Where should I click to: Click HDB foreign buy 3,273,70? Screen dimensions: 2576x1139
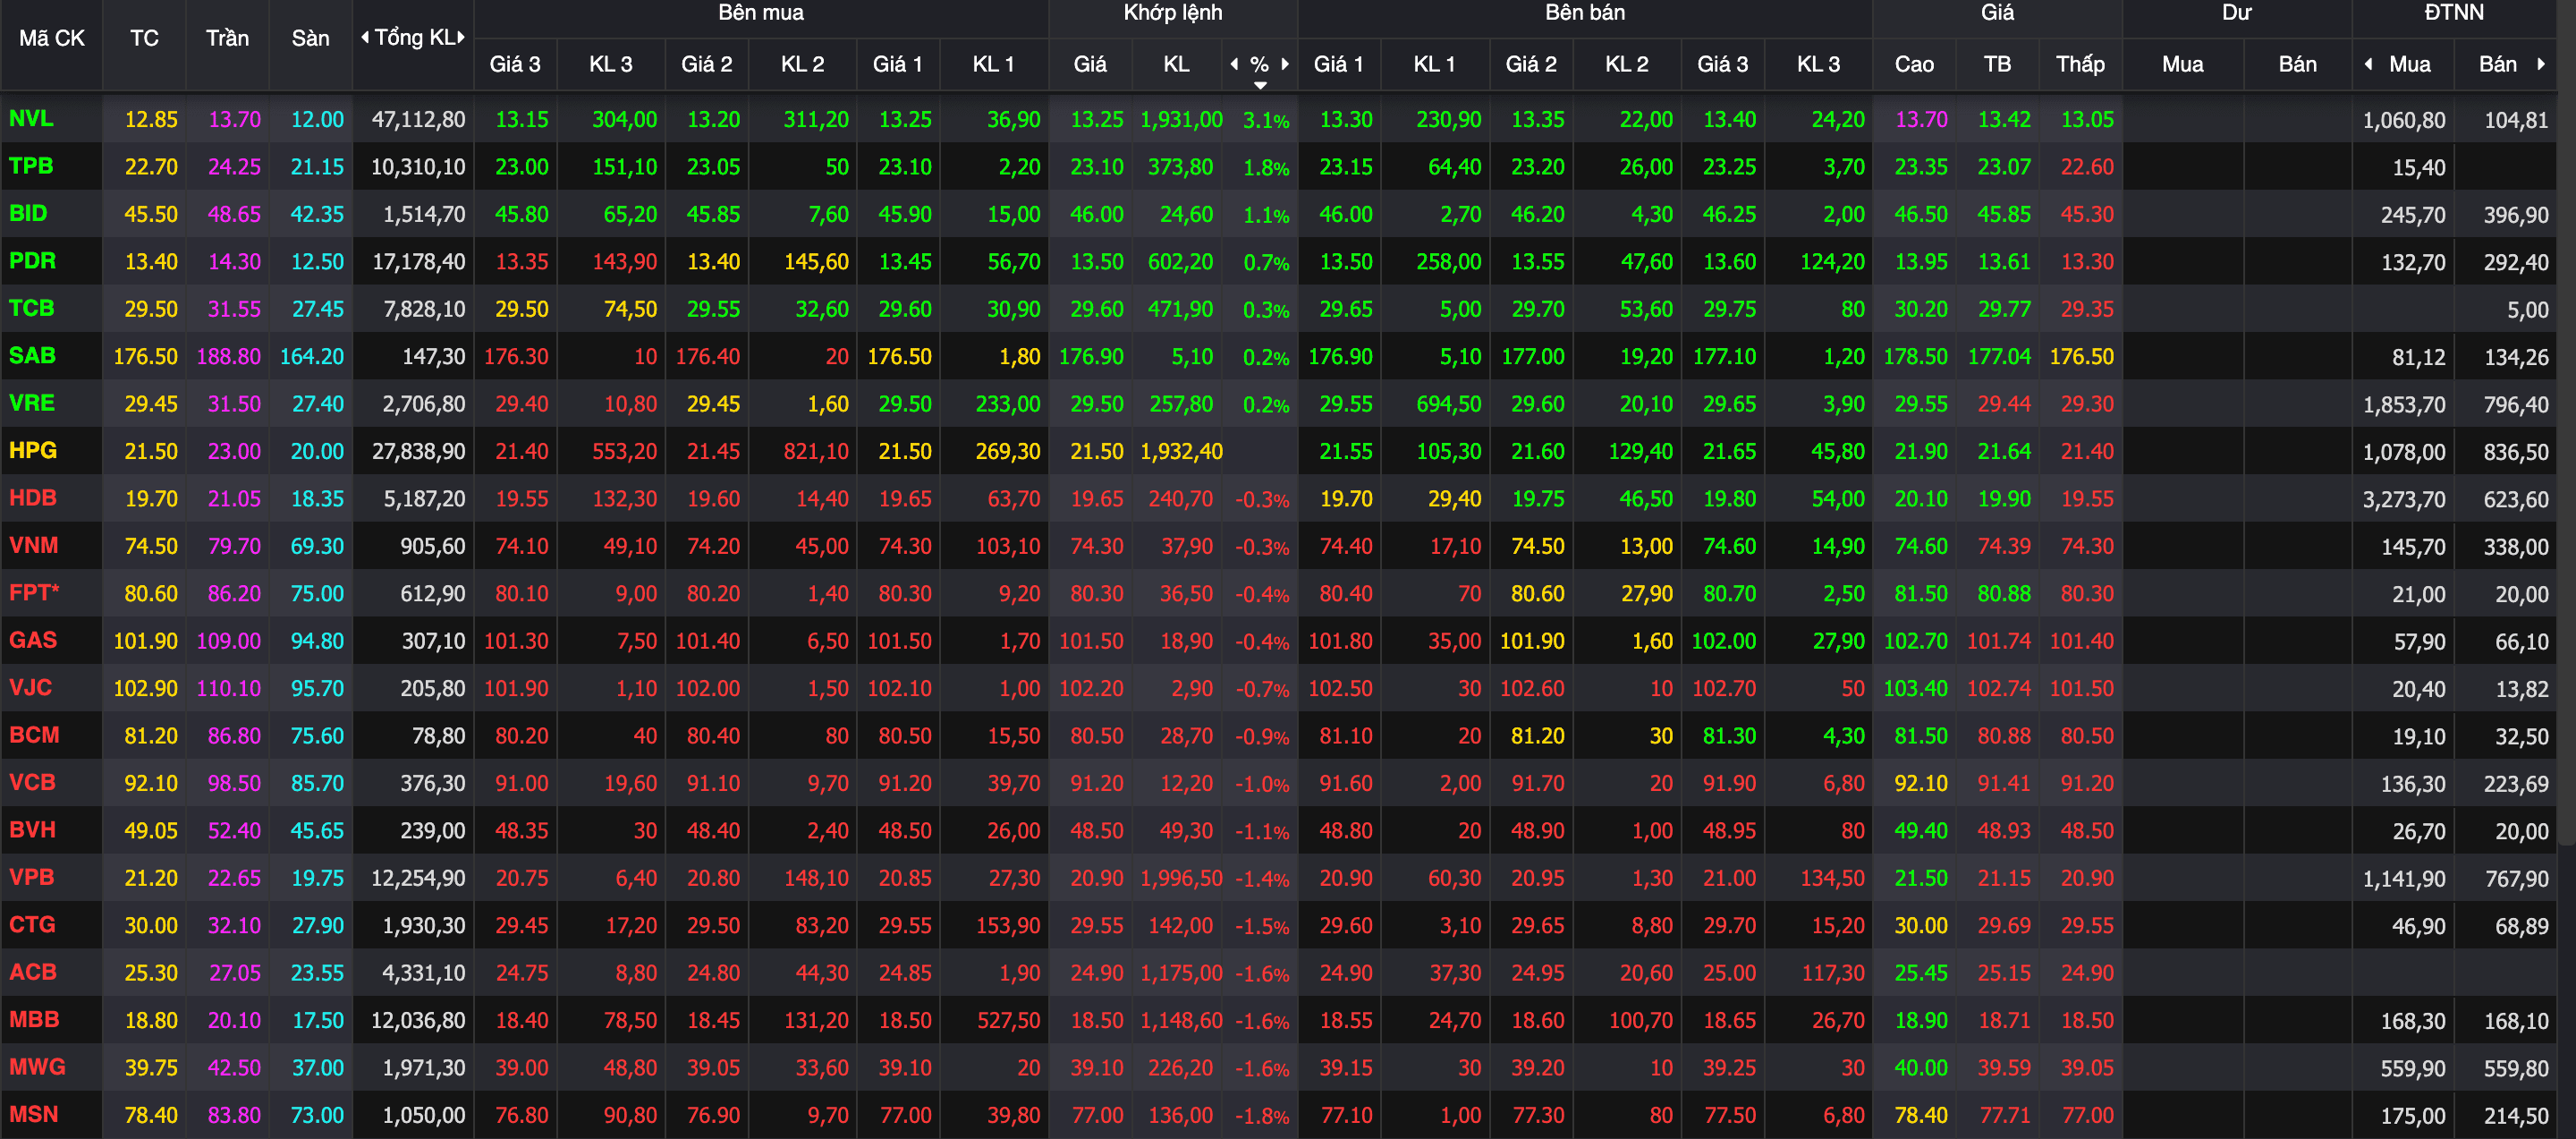coord(2404,499)
